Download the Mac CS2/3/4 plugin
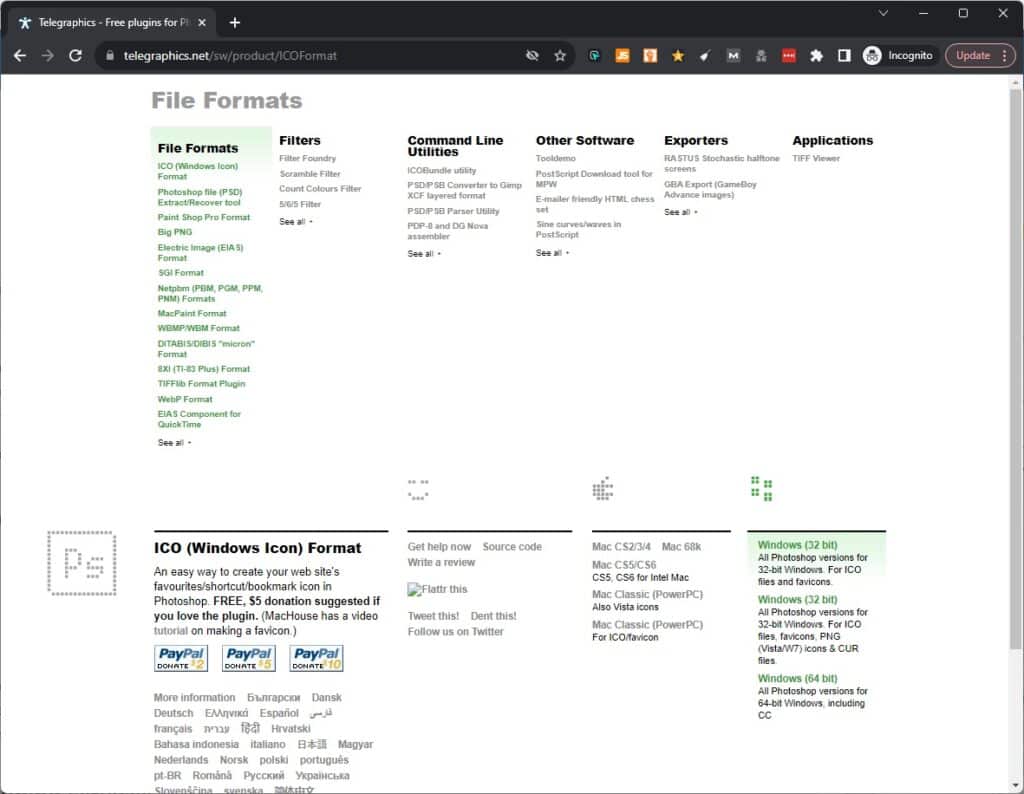This screenshot has width=1024, height=794. [622, 547]
